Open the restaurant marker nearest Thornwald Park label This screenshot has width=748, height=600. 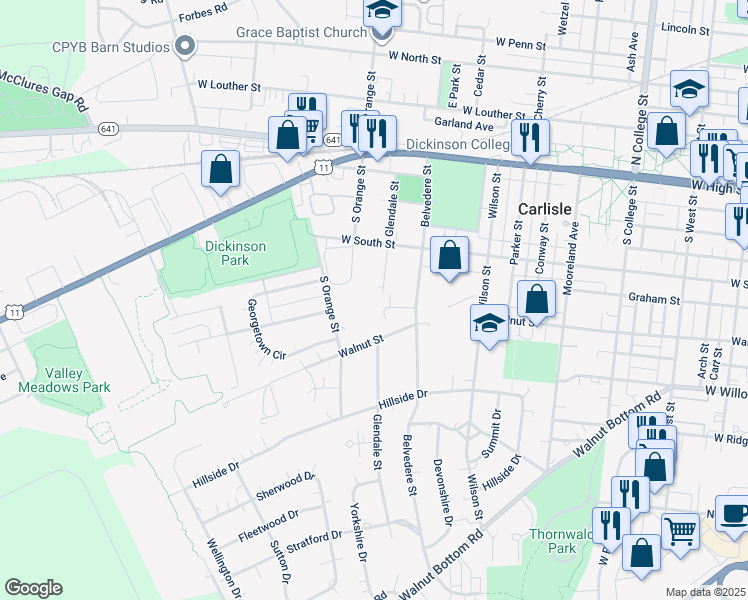point(611,529)
